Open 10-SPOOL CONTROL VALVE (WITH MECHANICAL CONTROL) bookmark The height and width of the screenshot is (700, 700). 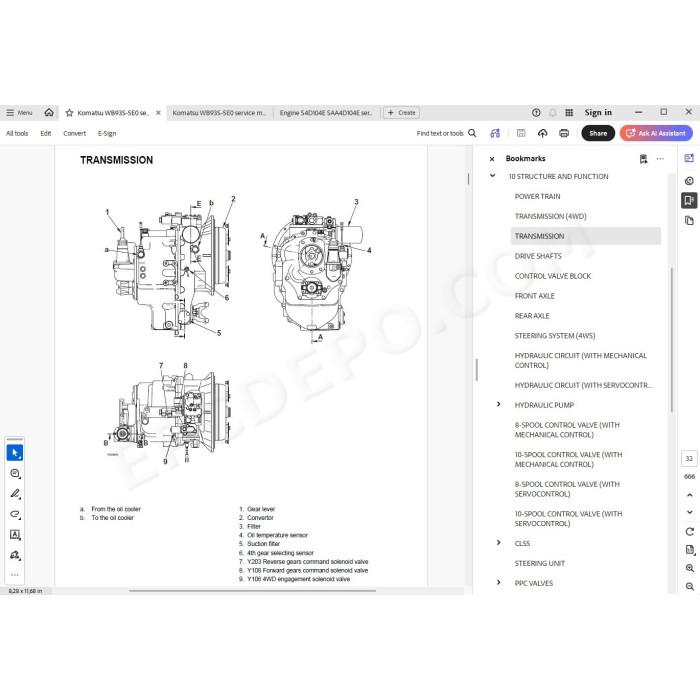[568, 459]
